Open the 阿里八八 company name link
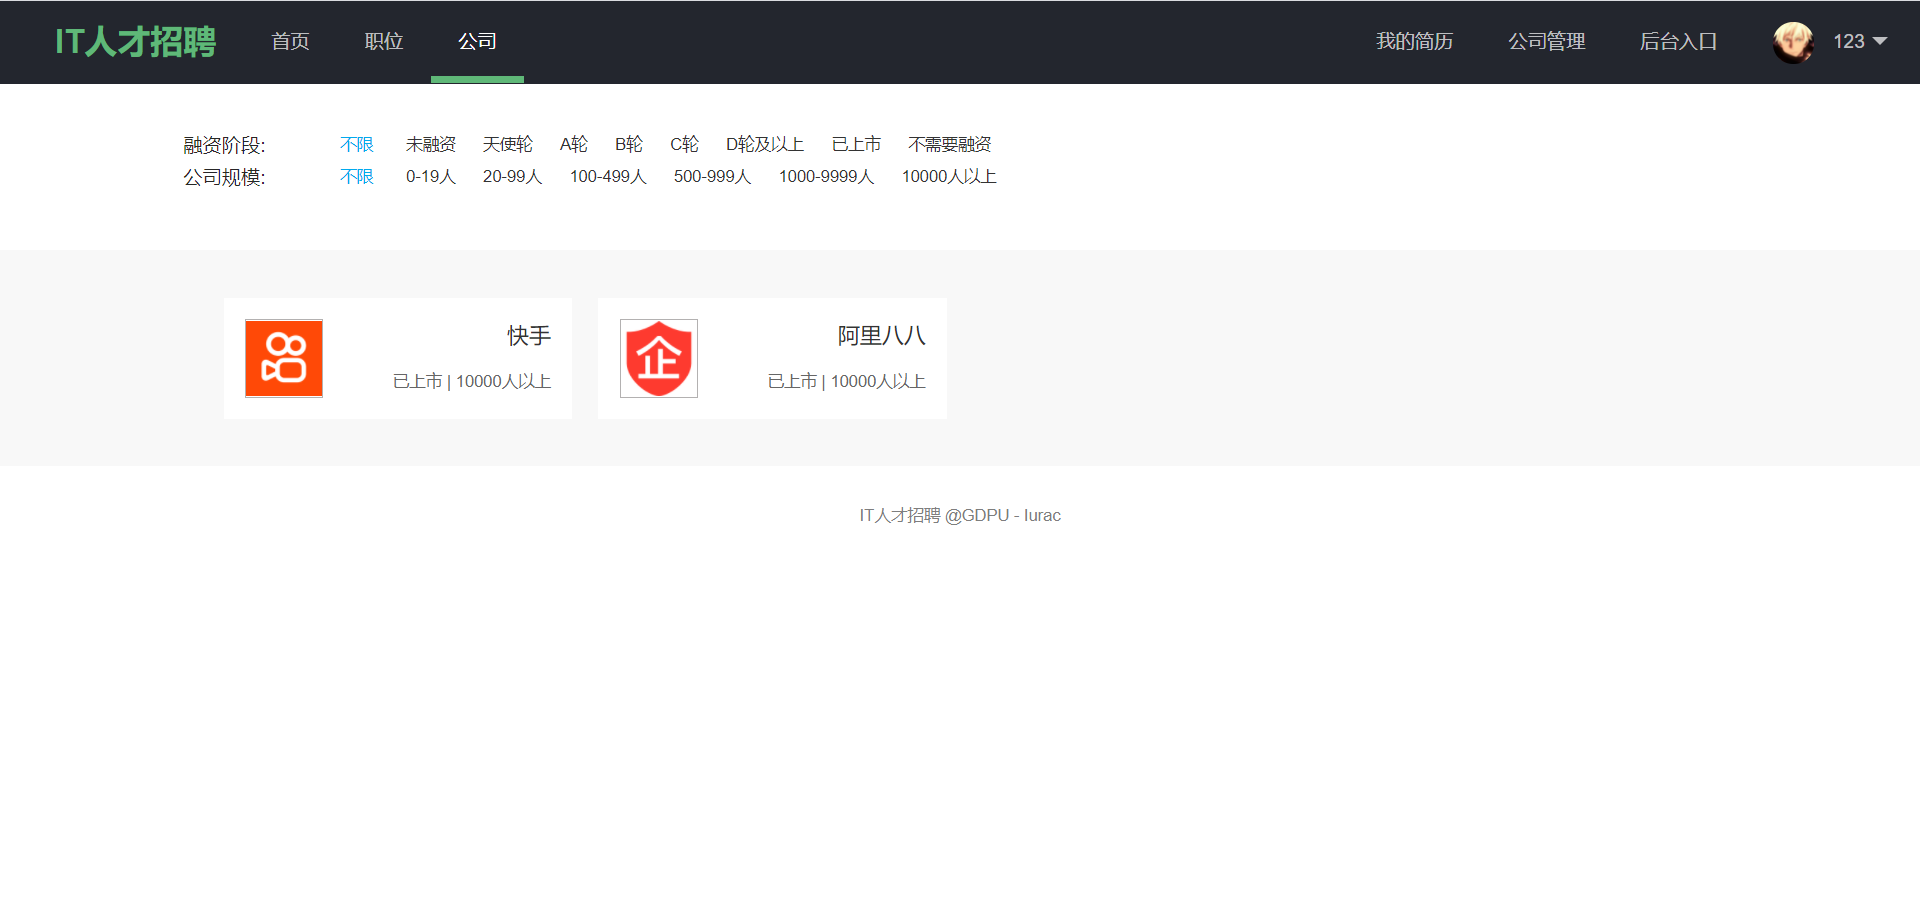 click(882, 336)
